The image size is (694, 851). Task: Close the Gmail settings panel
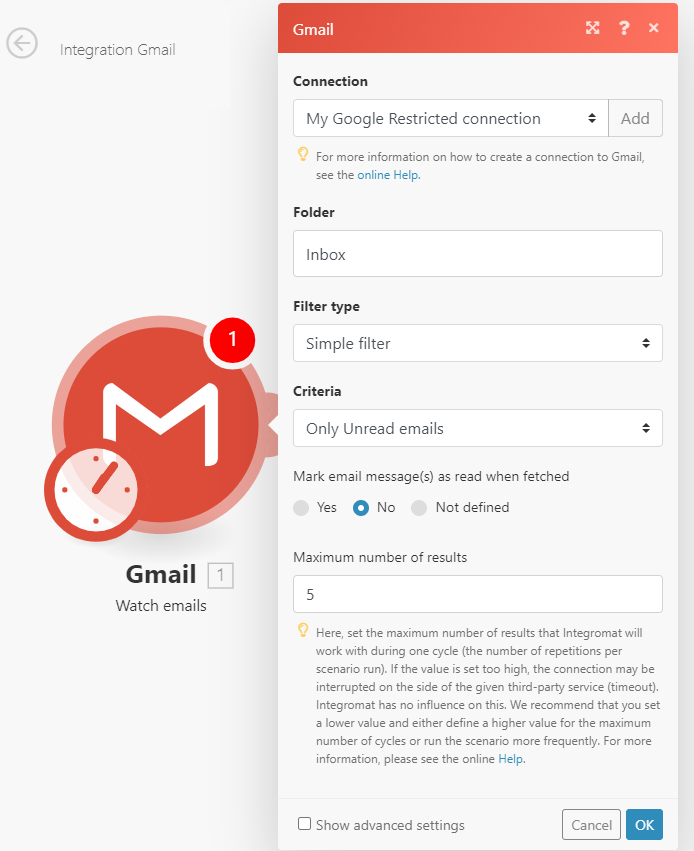tap(654, 28)
